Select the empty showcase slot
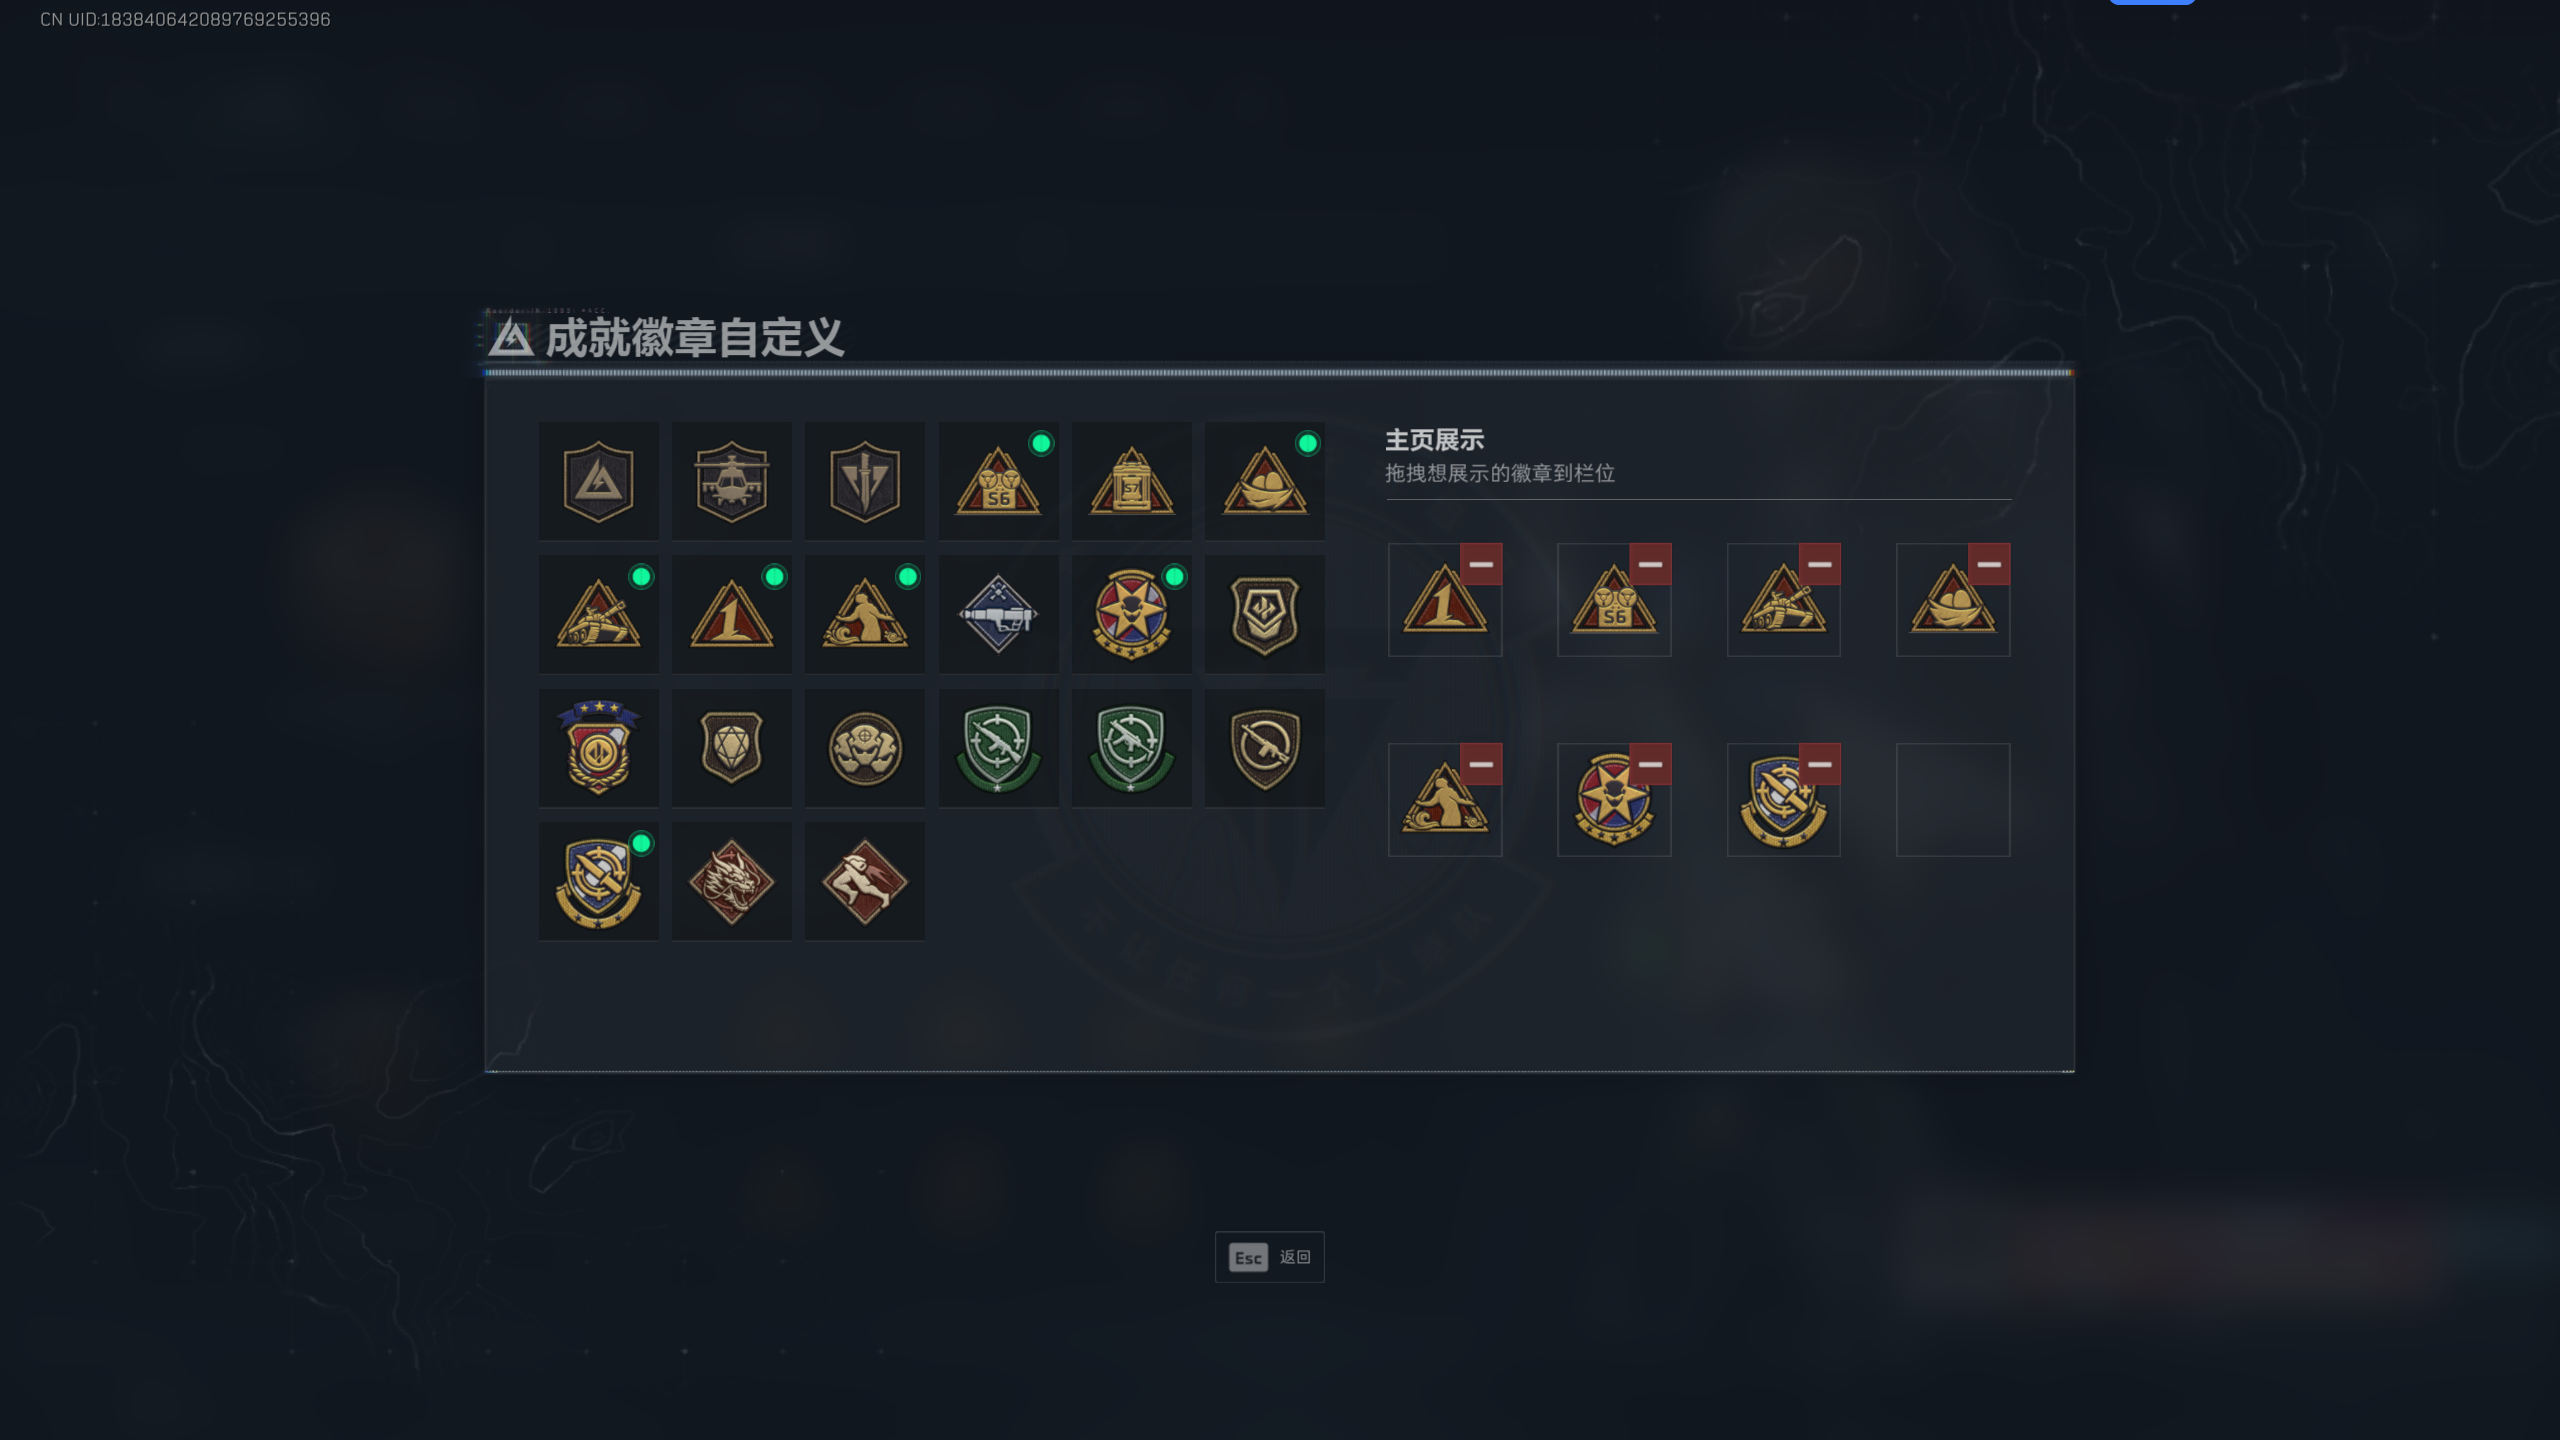 point(1953,799)
